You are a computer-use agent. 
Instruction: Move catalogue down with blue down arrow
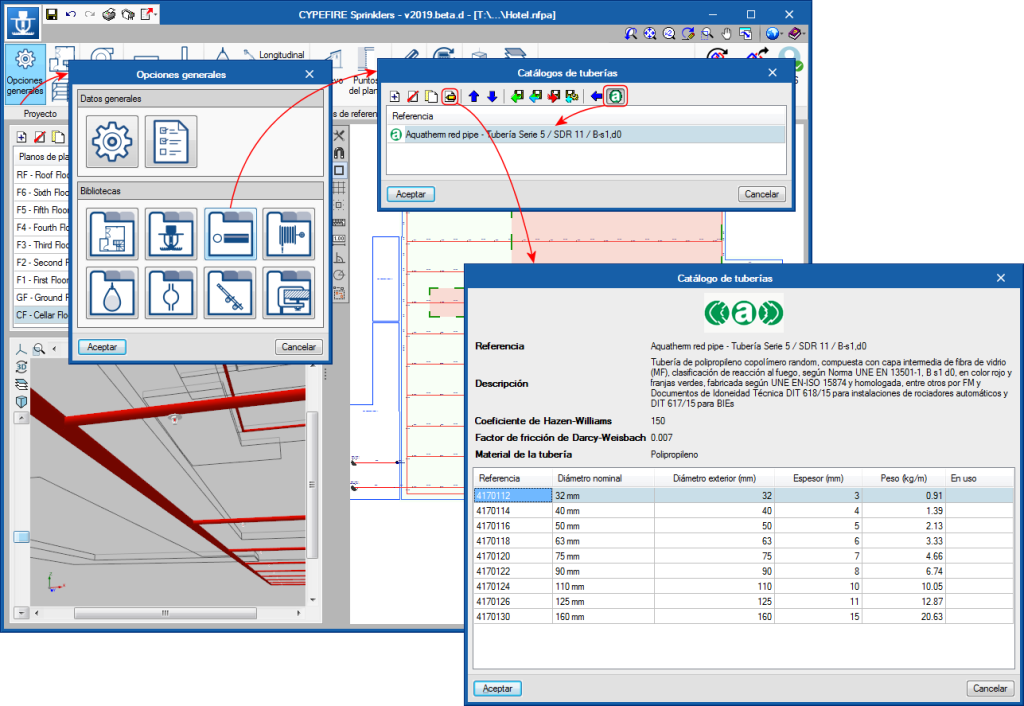tap(492, 97)
